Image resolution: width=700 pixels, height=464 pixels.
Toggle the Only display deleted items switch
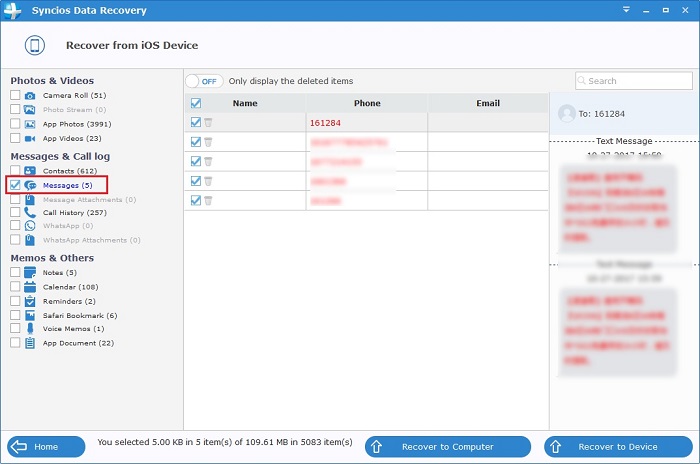point(204,81)
